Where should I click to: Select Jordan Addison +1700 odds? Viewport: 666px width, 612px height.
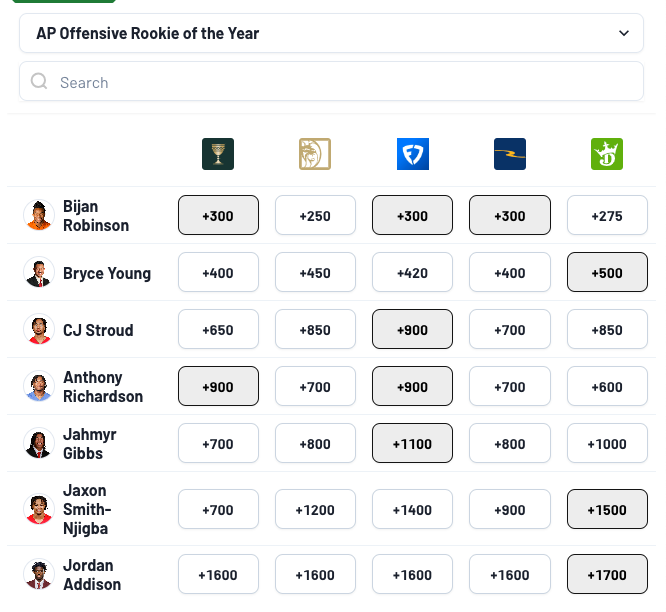[607, 574]
